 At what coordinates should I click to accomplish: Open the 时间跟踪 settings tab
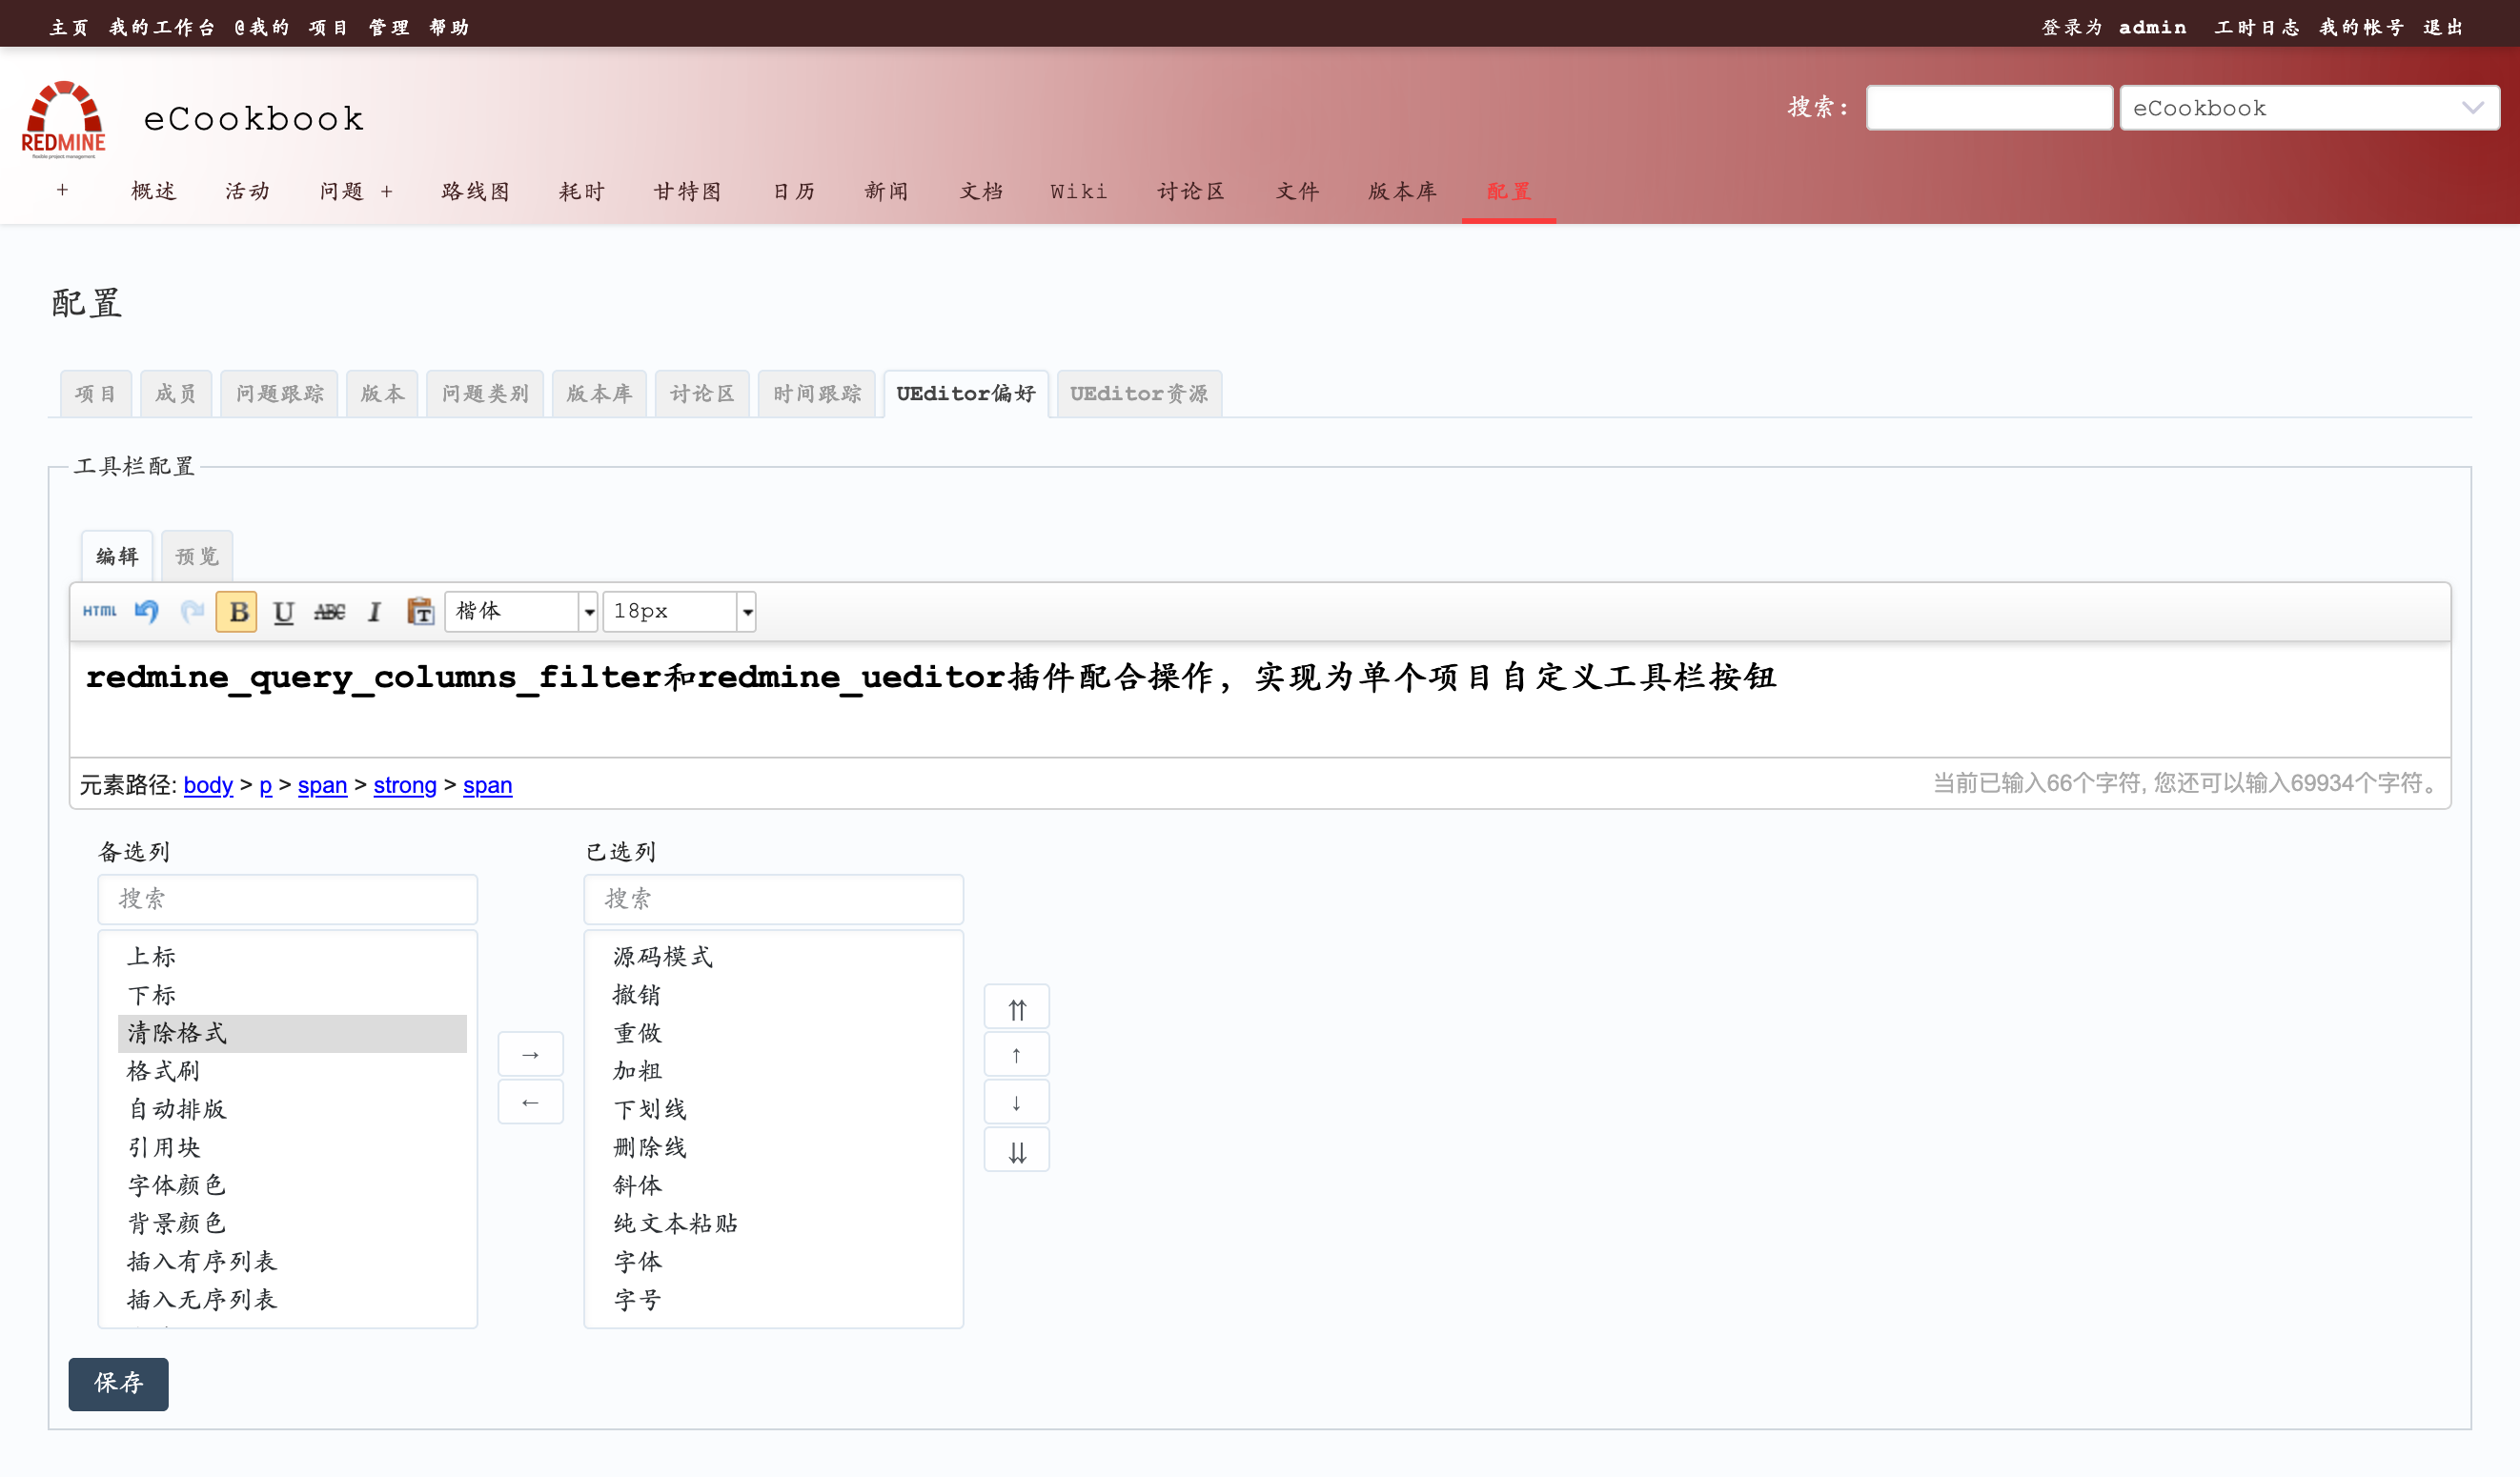817,394
